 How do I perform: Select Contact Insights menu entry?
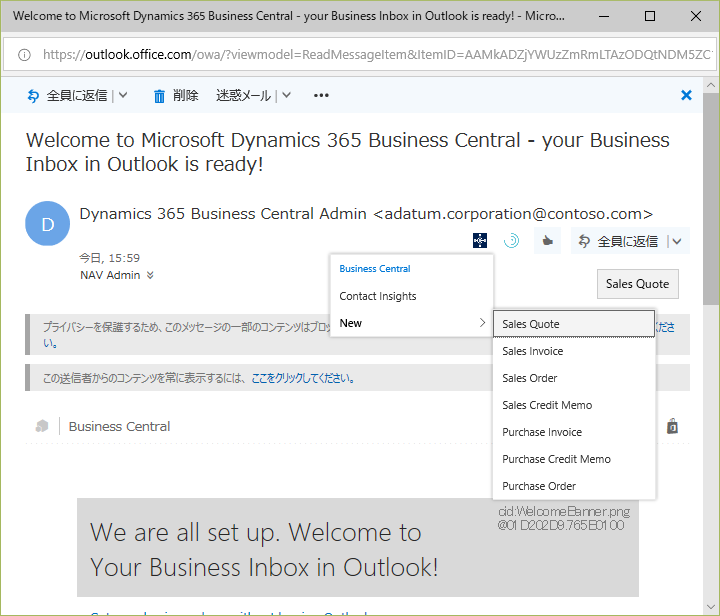(377, 296)
